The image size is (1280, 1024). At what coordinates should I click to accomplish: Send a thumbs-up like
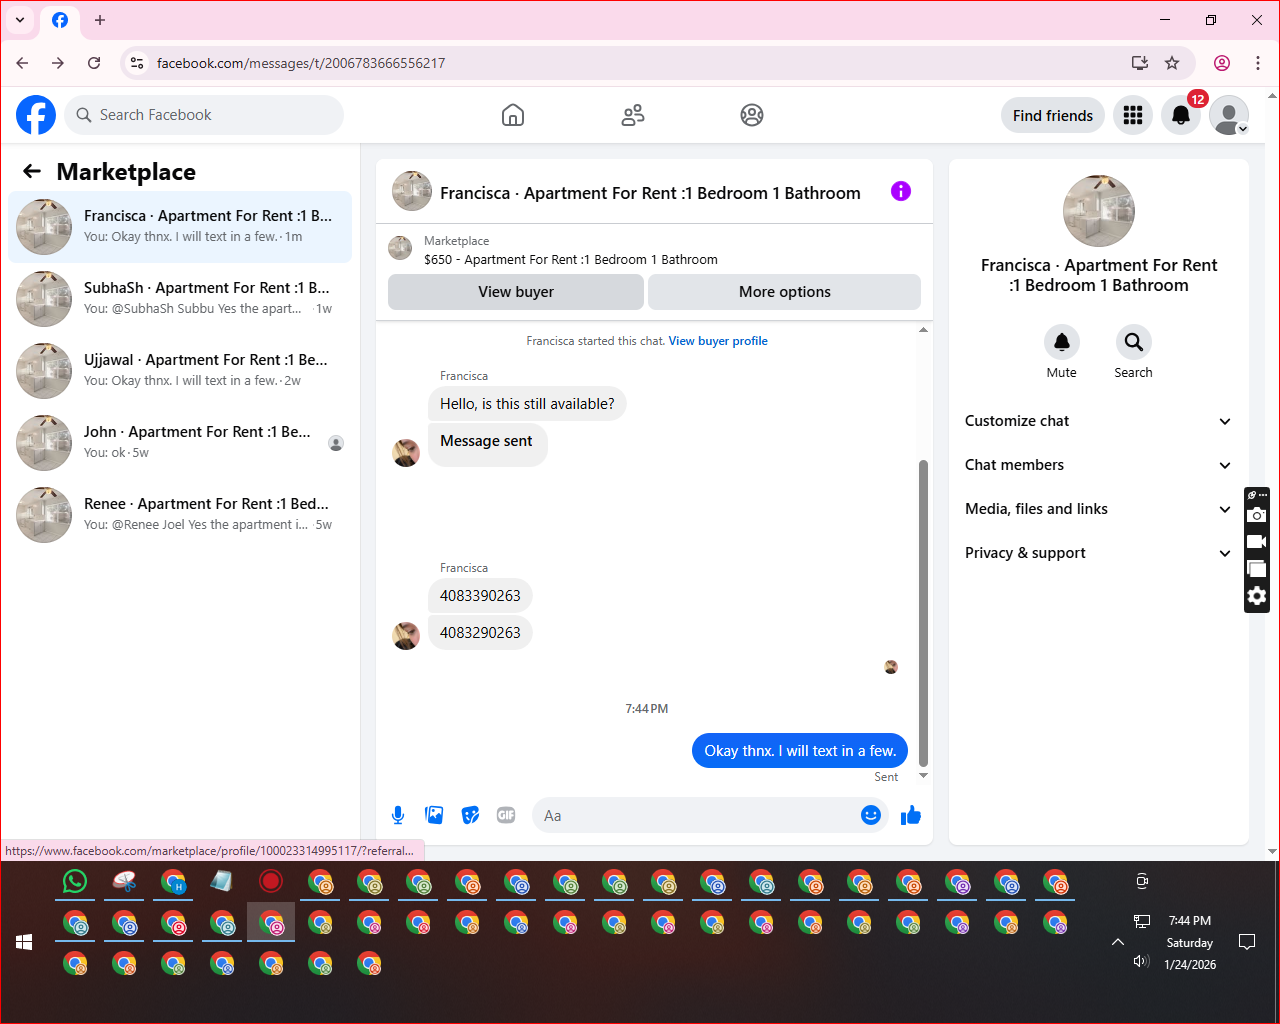click(910, 815)
